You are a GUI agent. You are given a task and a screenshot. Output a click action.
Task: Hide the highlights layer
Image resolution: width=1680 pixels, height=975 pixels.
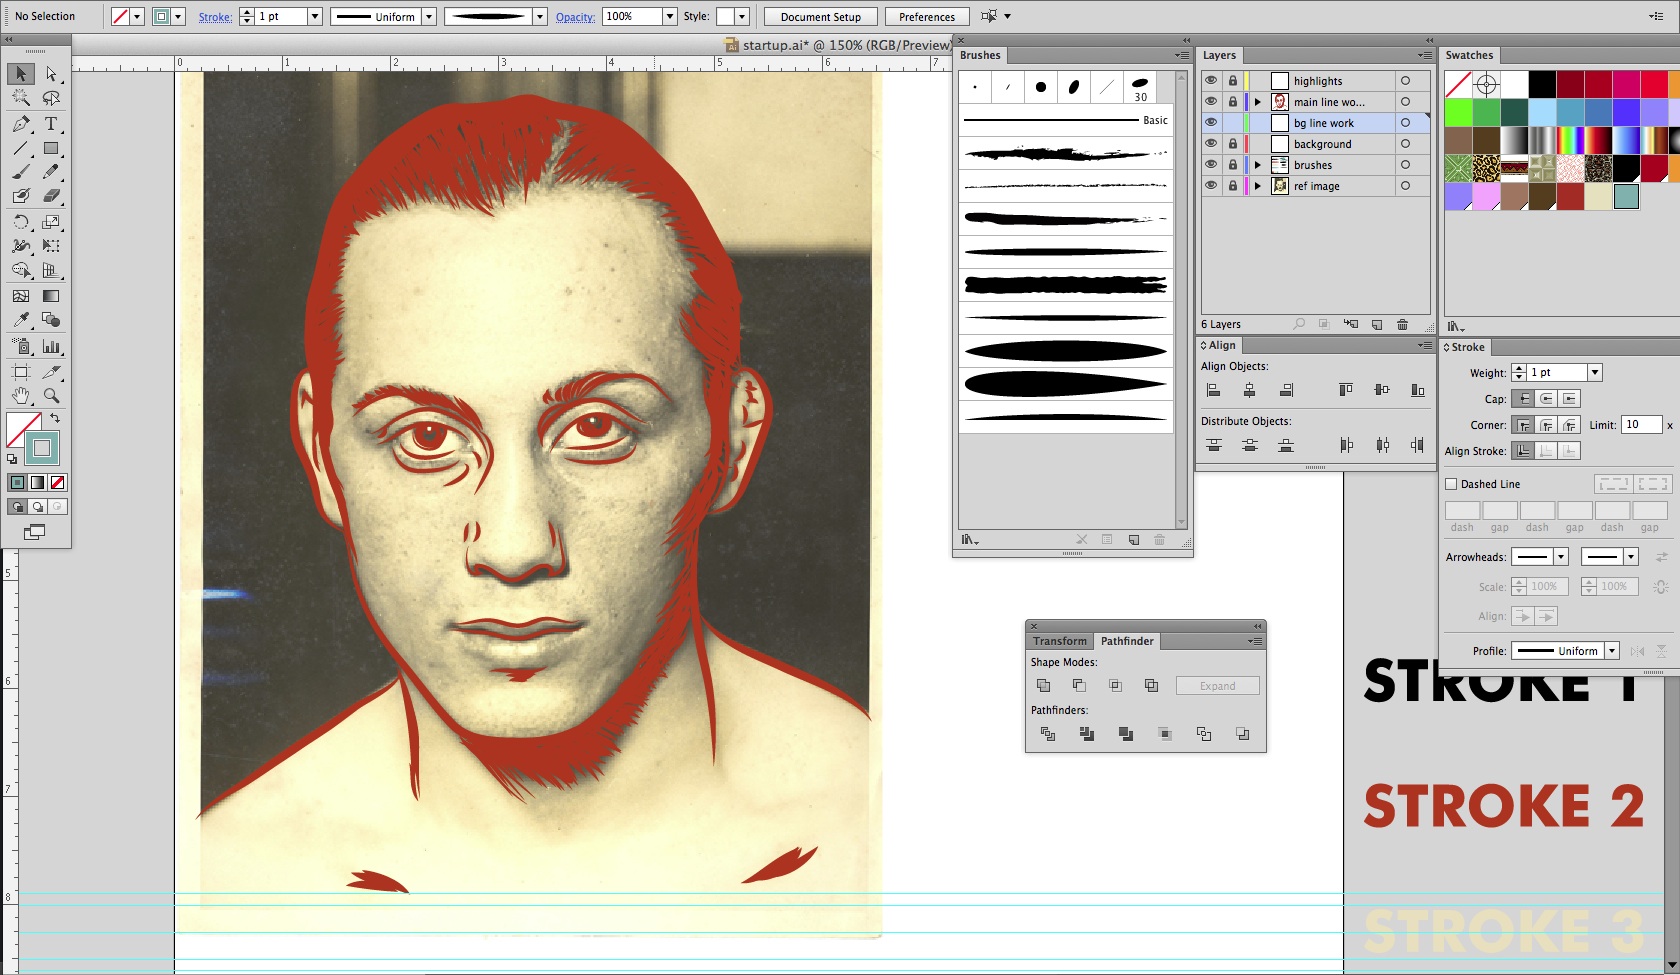(x=1211, y=81)
